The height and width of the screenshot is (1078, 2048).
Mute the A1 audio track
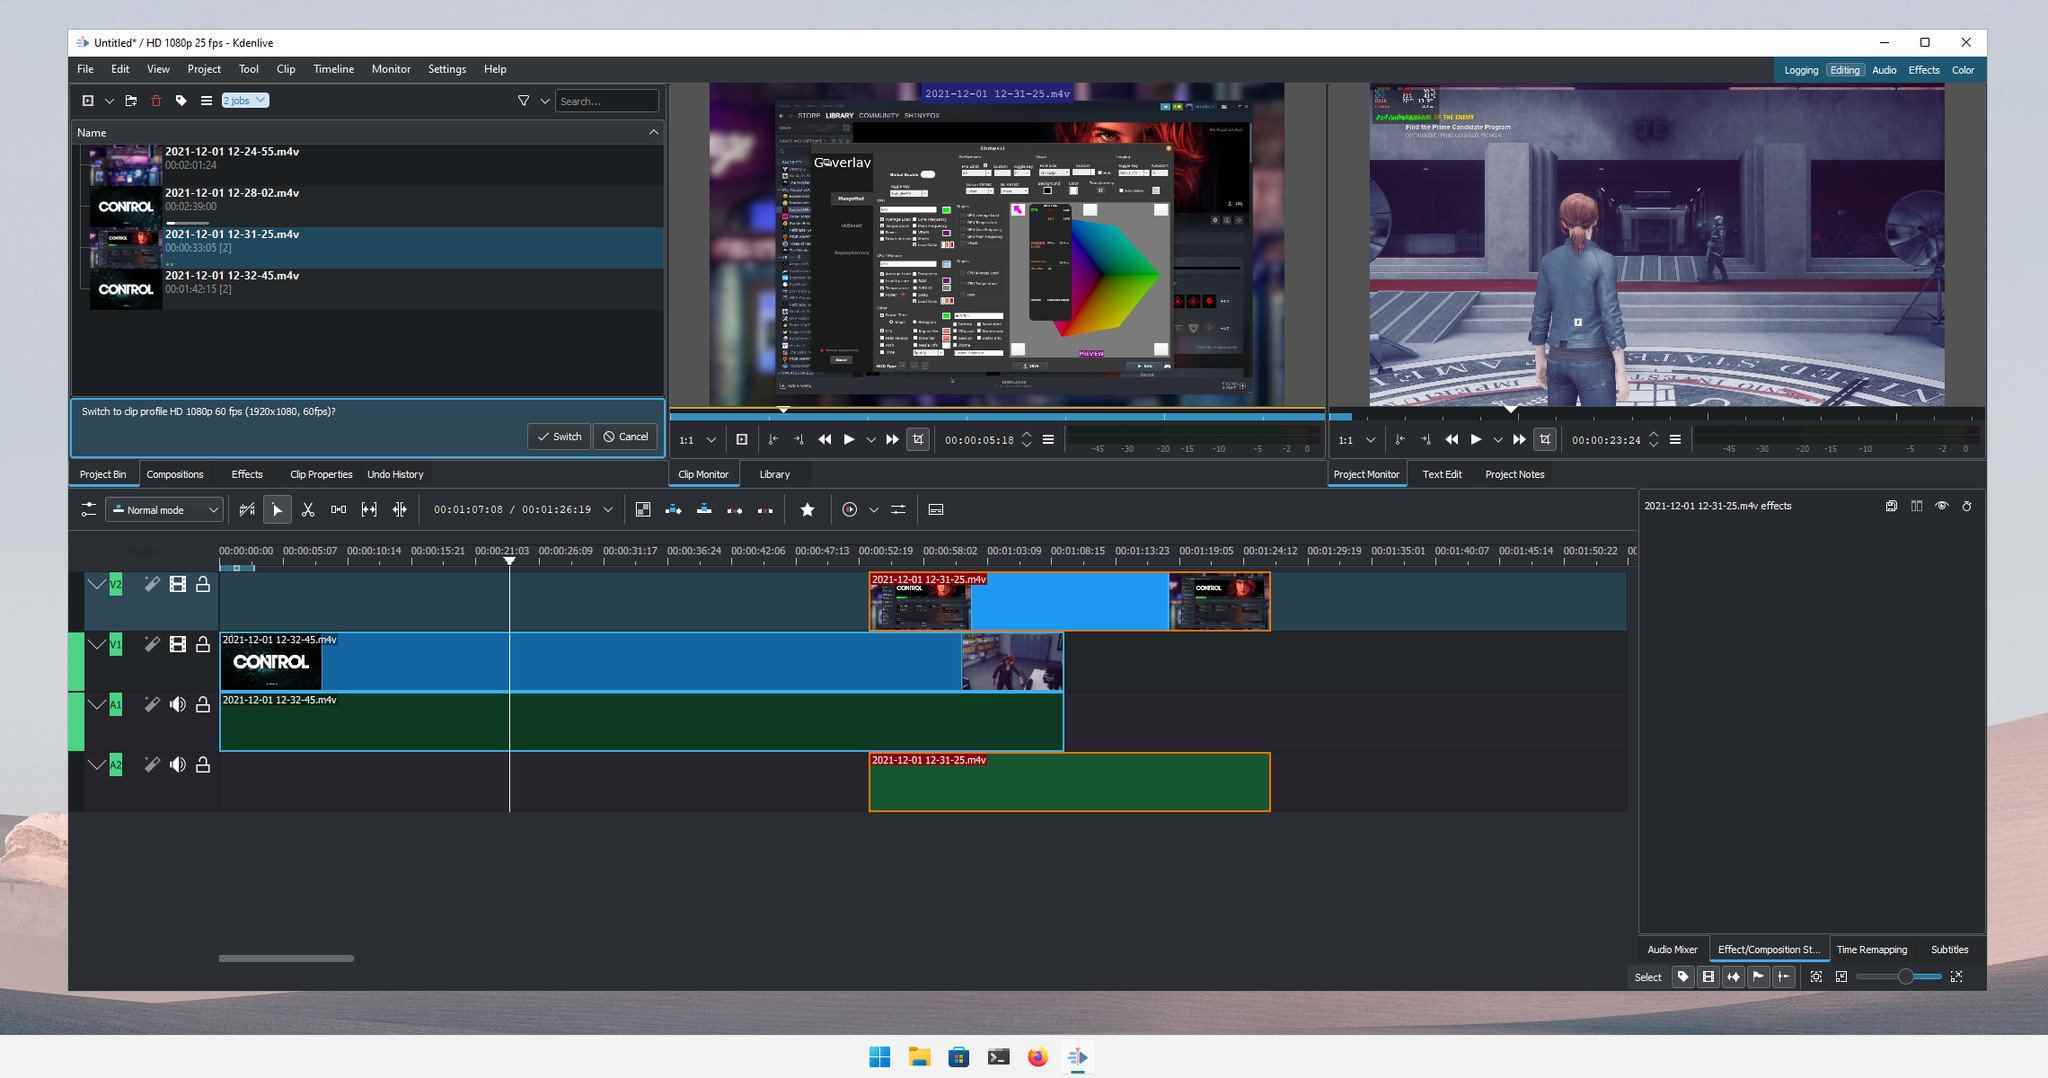(177, 705)
